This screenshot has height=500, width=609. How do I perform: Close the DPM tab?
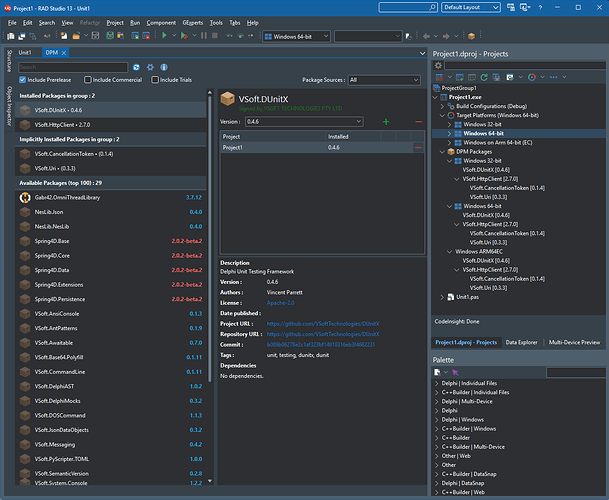[64, 52]
